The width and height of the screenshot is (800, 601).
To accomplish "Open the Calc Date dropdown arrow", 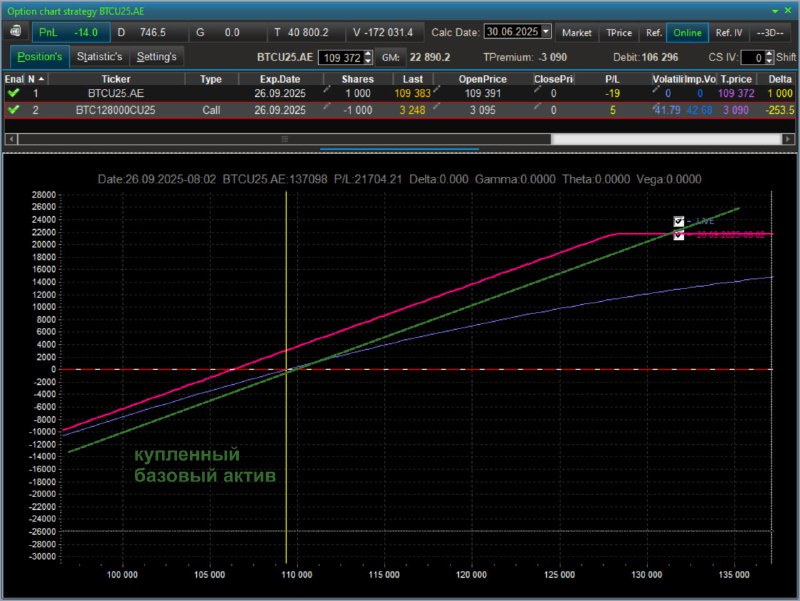I will [546, 31].
